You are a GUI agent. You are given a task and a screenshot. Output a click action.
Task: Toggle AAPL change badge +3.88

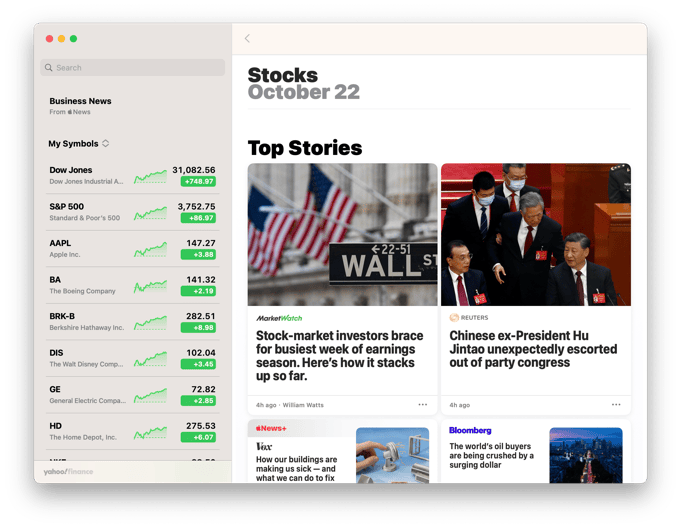point(198,254)
